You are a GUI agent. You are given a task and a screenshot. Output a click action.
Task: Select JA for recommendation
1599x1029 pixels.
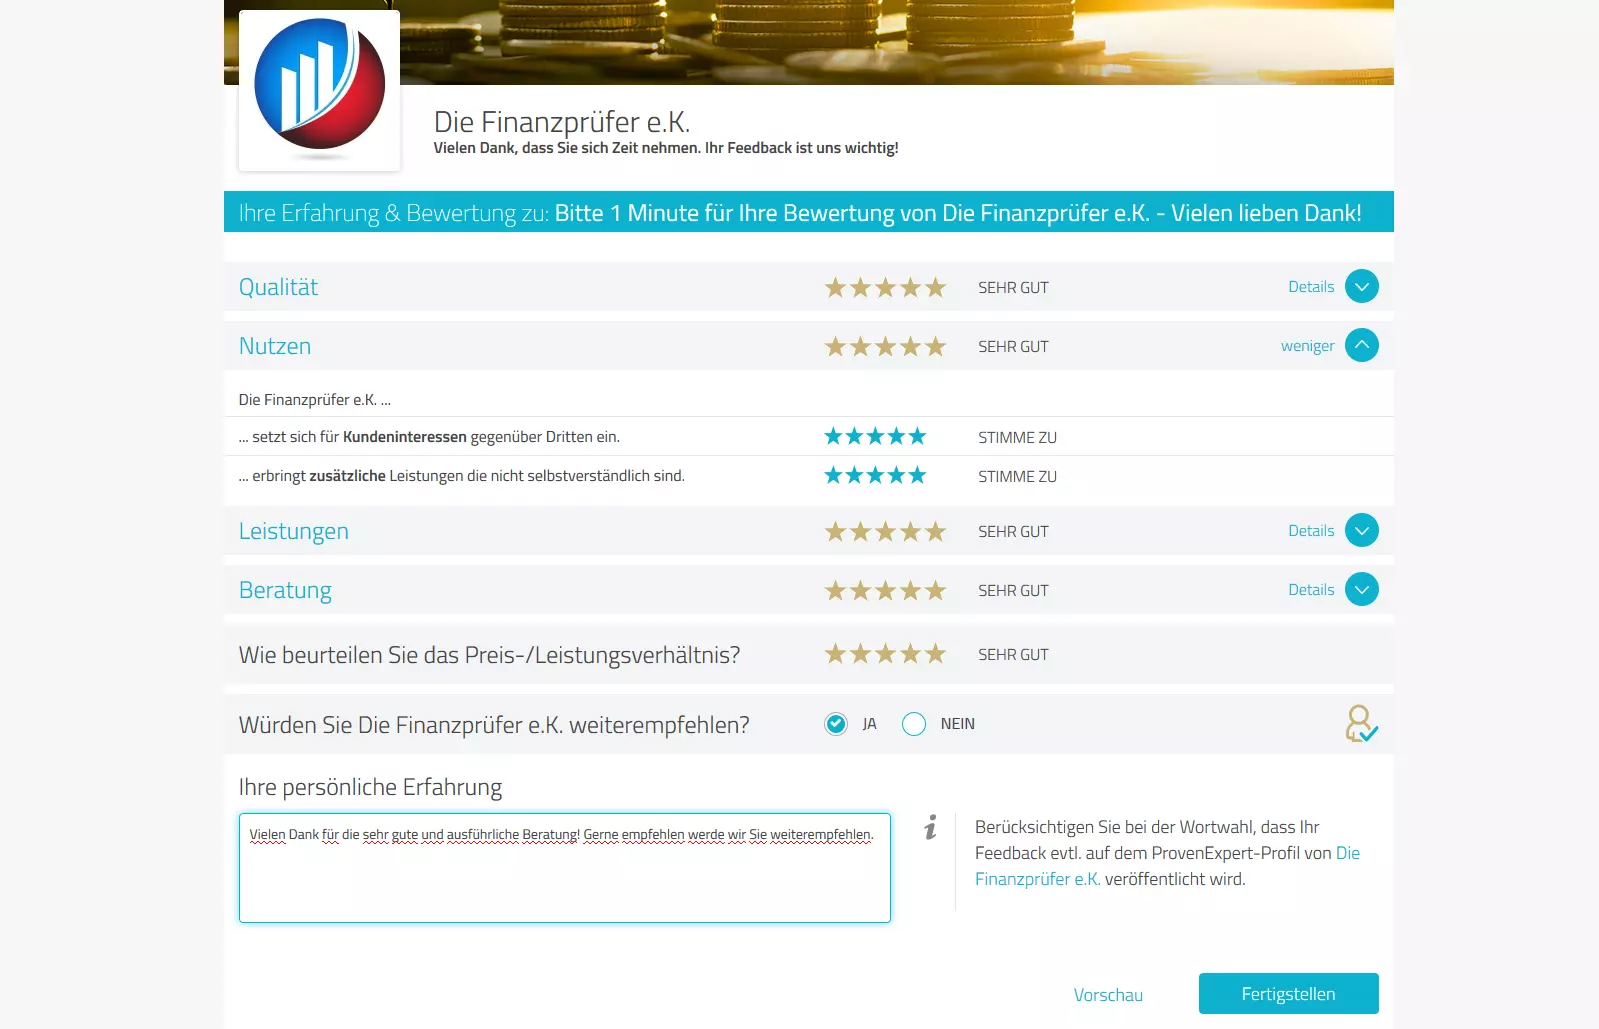coord(836,724)
